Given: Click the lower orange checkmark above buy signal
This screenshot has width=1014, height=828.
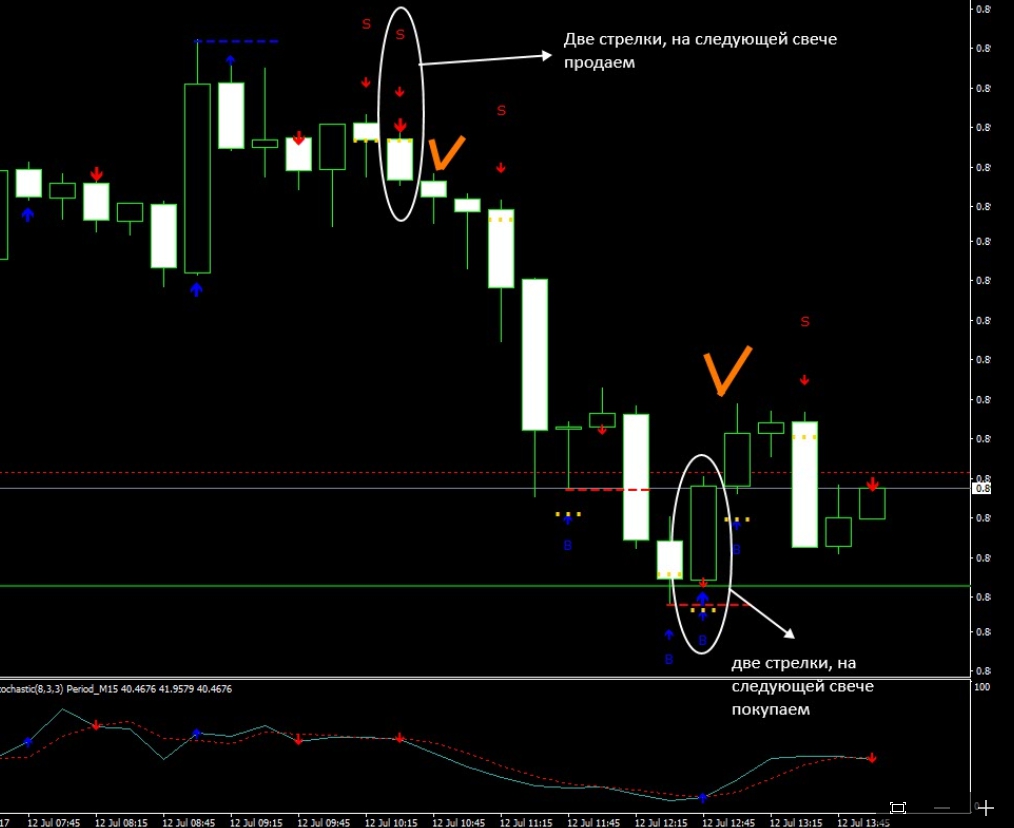Looking at the screenshot, I should pos(726,371).
